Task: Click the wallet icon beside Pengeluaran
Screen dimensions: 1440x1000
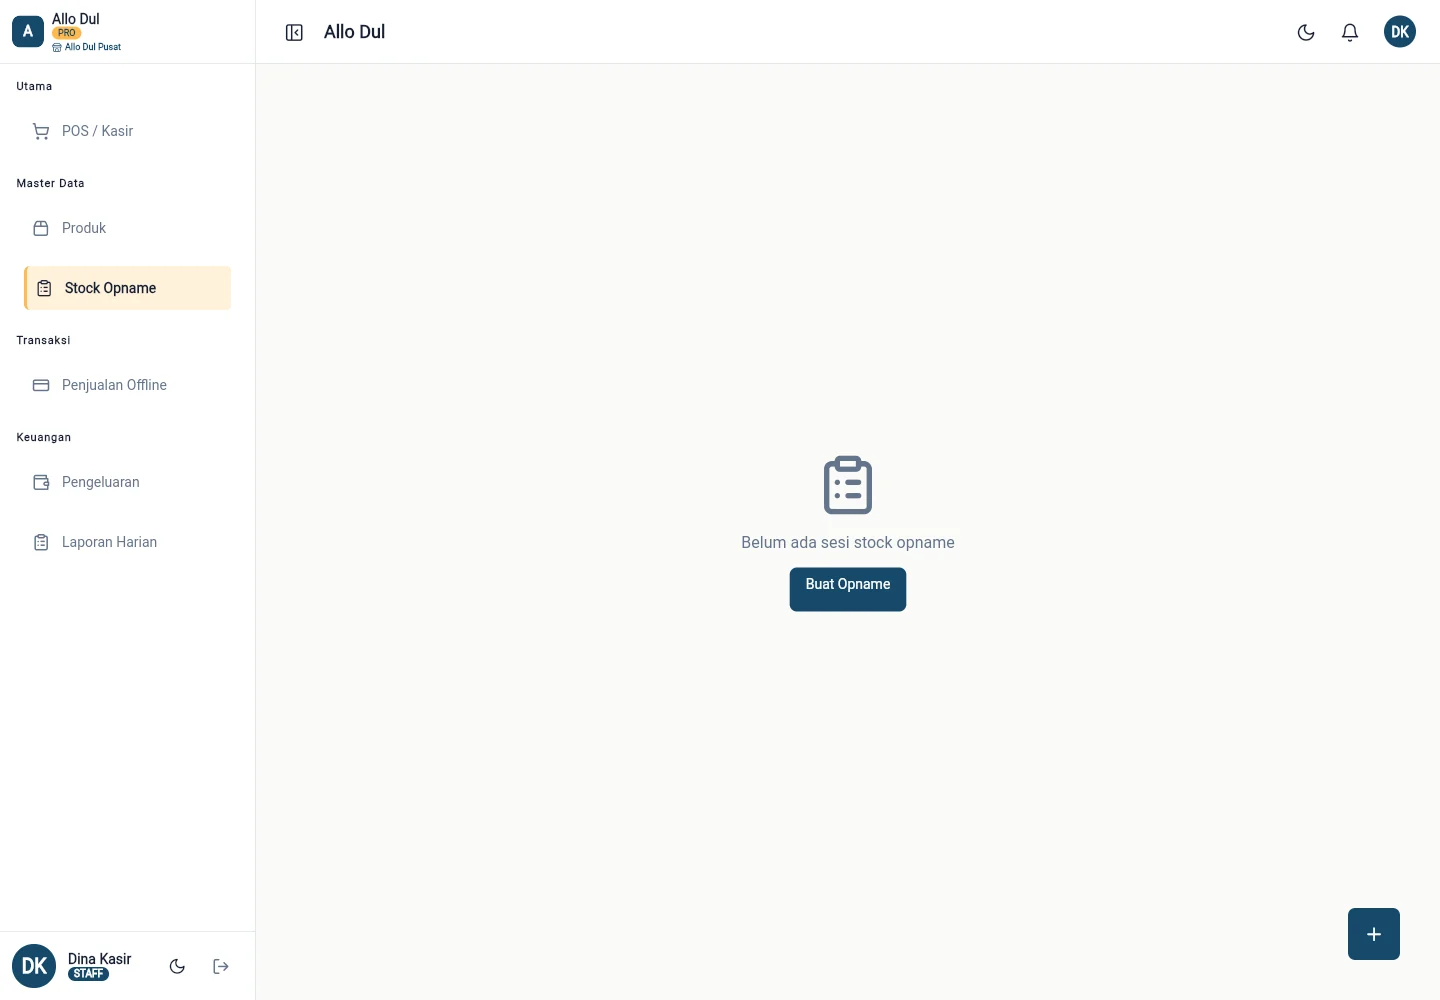Action: (41, 482)
